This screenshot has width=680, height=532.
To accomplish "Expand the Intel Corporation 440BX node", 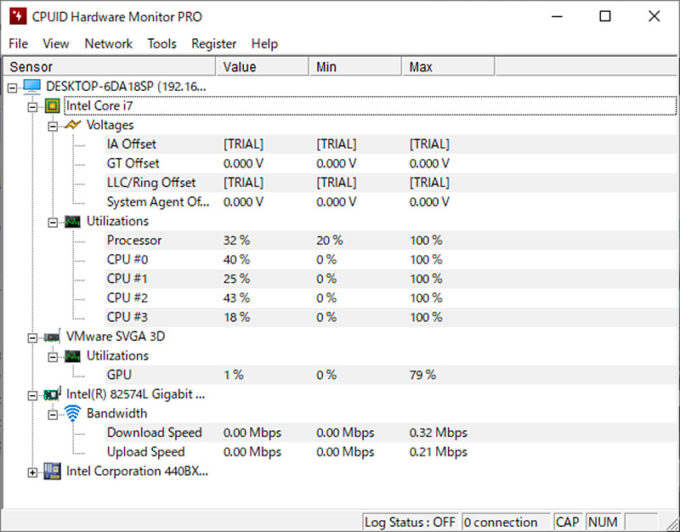I will [x=33, y=471].
